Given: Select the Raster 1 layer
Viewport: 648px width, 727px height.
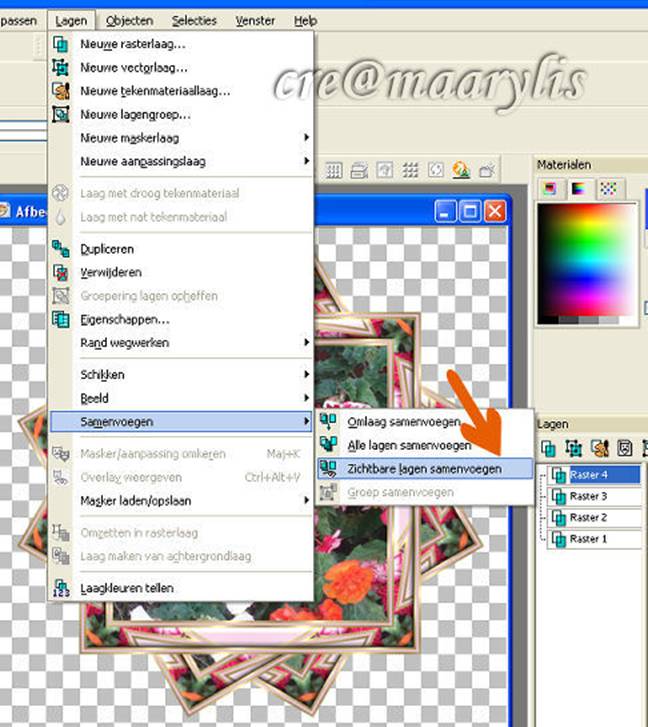Looking at the screenshot, I should [595, 539].
